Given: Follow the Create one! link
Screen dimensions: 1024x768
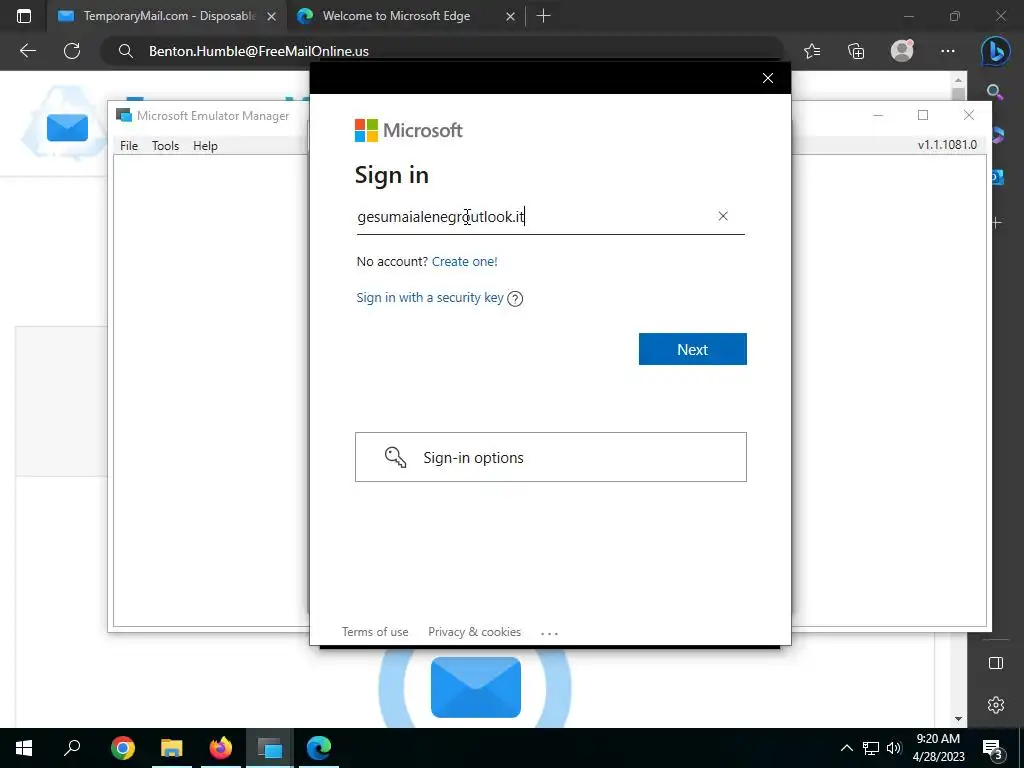Looking at the screenshot, I should [464, 261].
